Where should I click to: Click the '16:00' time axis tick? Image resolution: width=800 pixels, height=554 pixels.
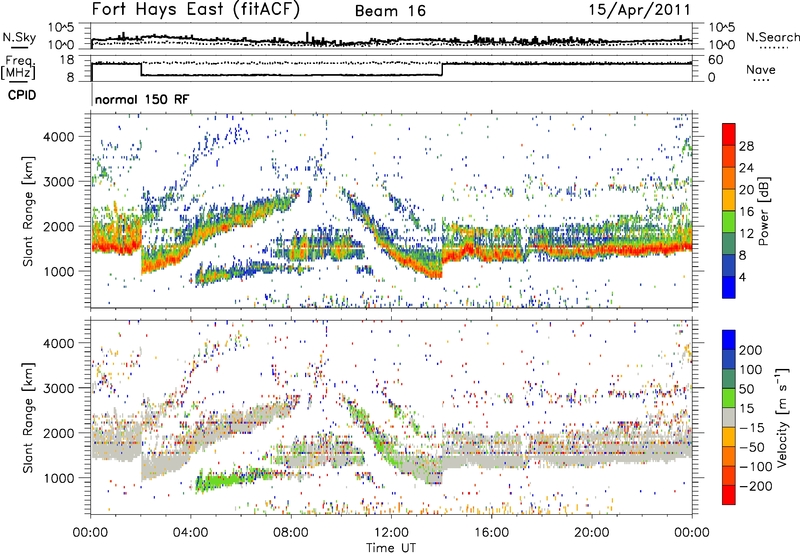coord(491,533)
